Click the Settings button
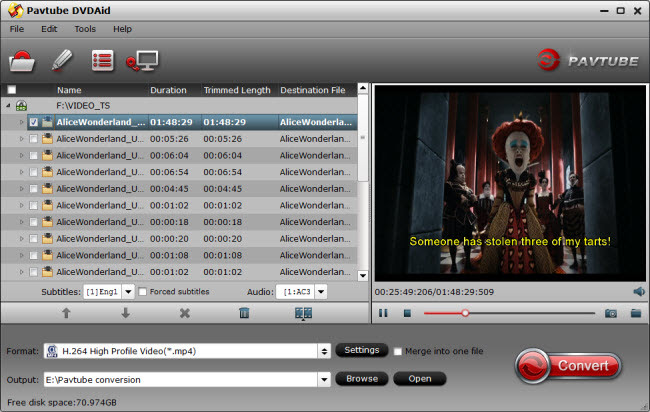 coord(361,350)
